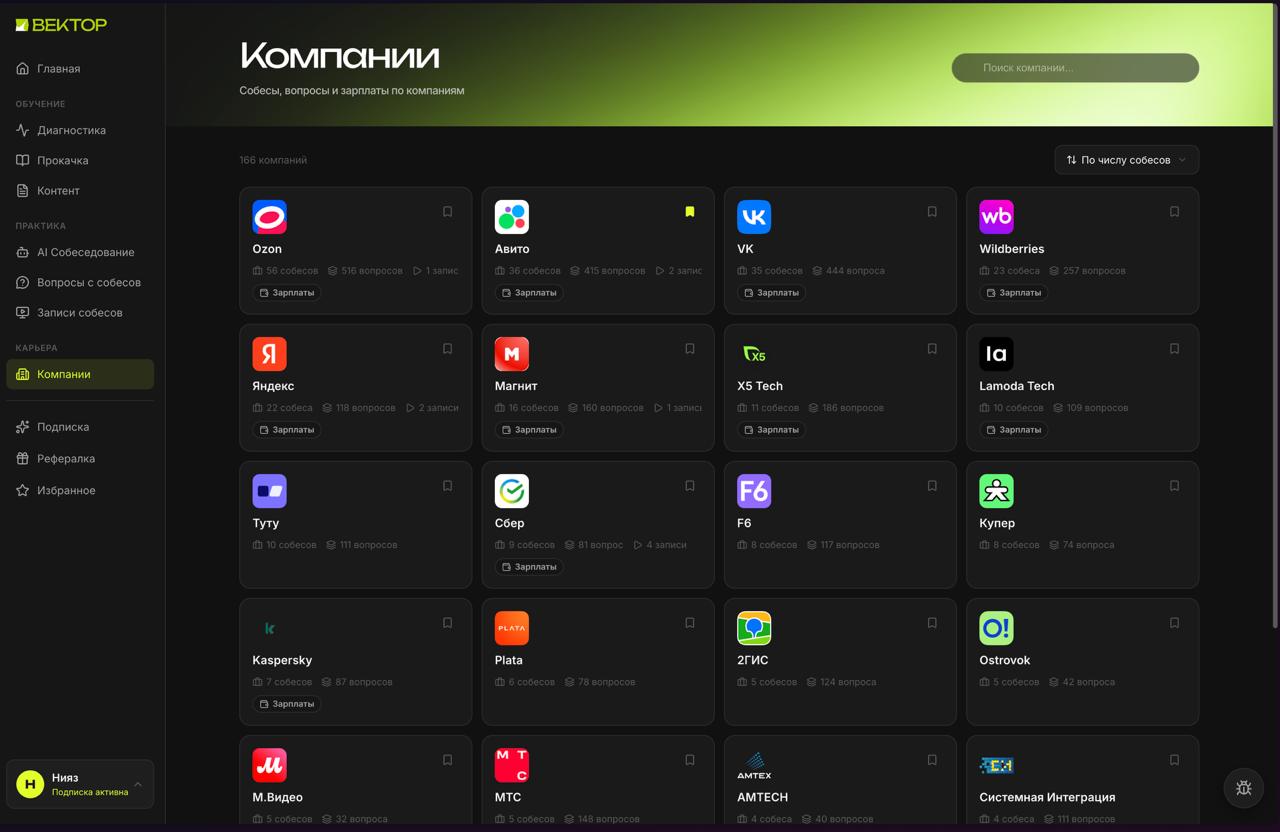
Task: Click the 444 вопроса count on VK
Action: point(848,271)
